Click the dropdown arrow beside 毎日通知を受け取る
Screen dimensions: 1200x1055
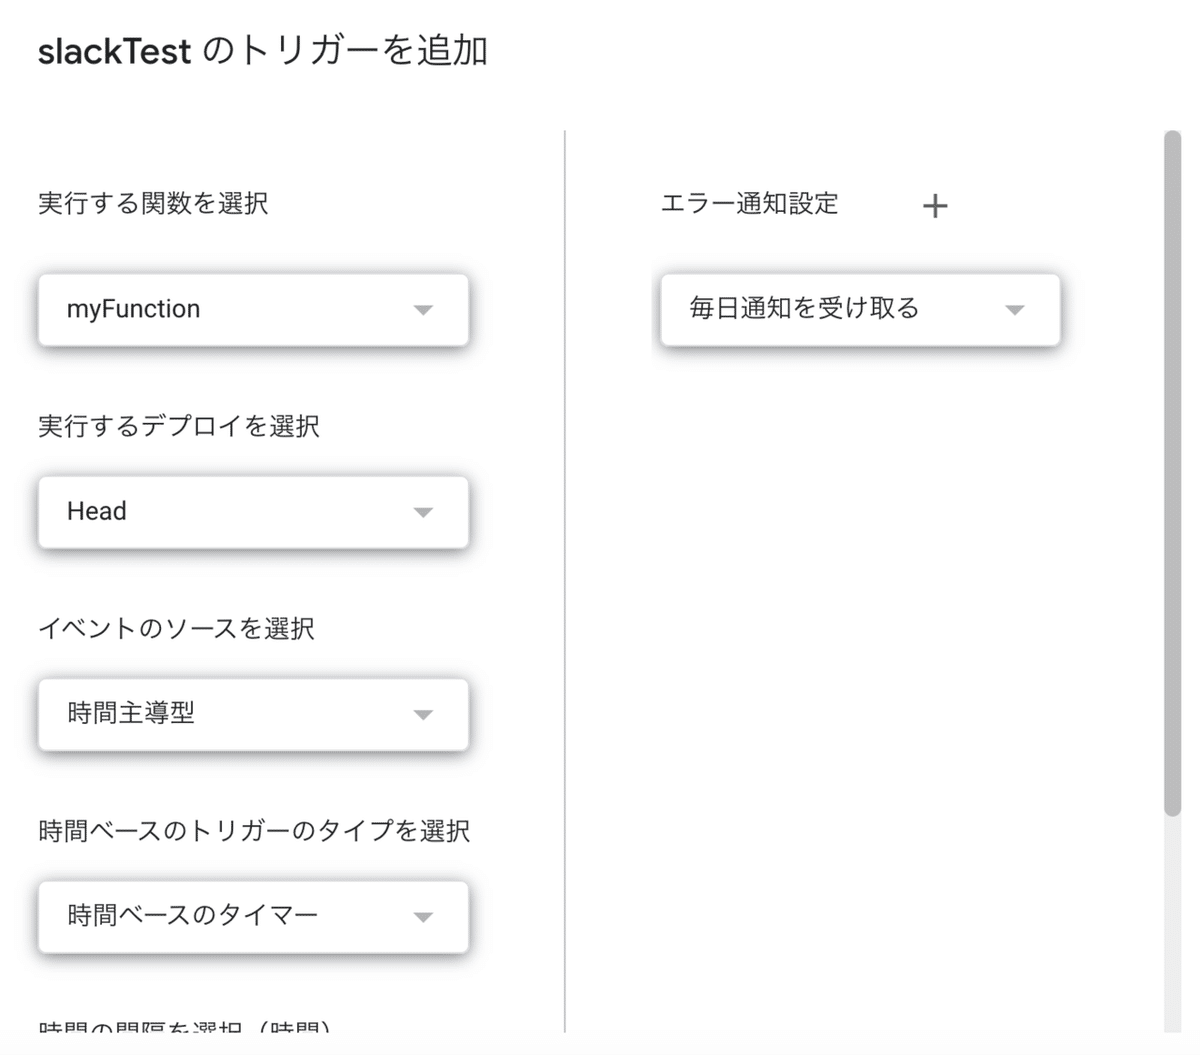(x=1015, y=310)
